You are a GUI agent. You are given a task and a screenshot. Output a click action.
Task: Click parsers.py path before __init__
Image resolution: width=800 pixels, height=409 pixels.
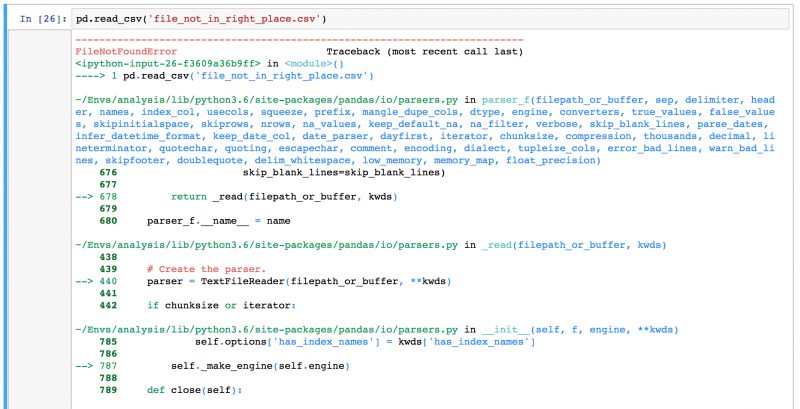coord(267,329)
